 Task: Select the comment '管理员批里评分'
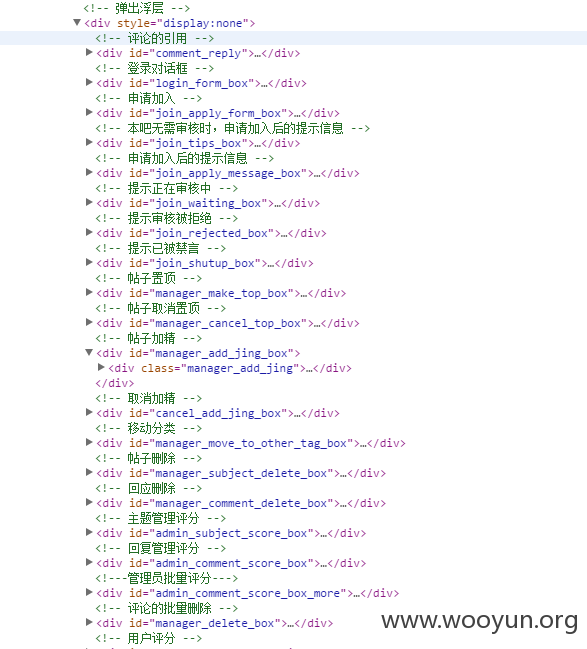[x=166, y=578]
